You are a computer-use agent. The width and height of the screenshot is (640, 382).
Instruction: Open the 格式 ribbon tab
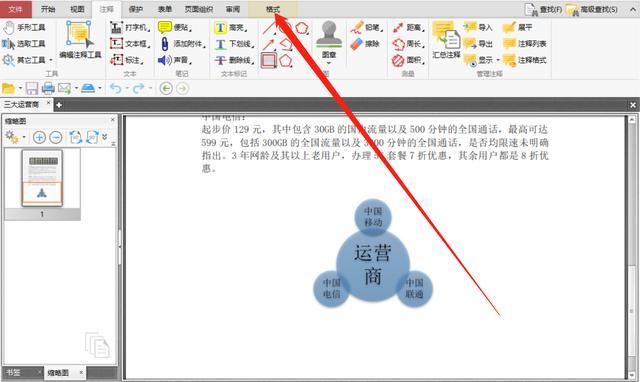[x=273, y=9]
